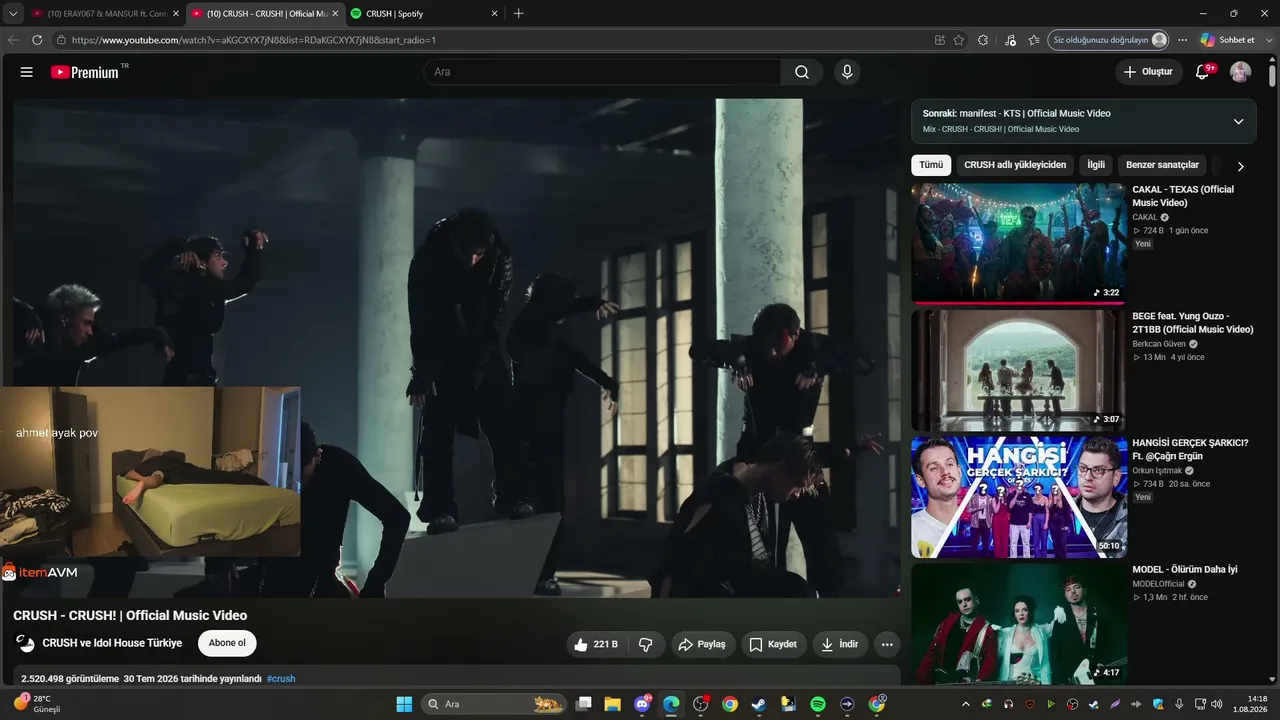Add this page to favorites star
Viewport: 1280px width, 720px height.
point(959,40)
